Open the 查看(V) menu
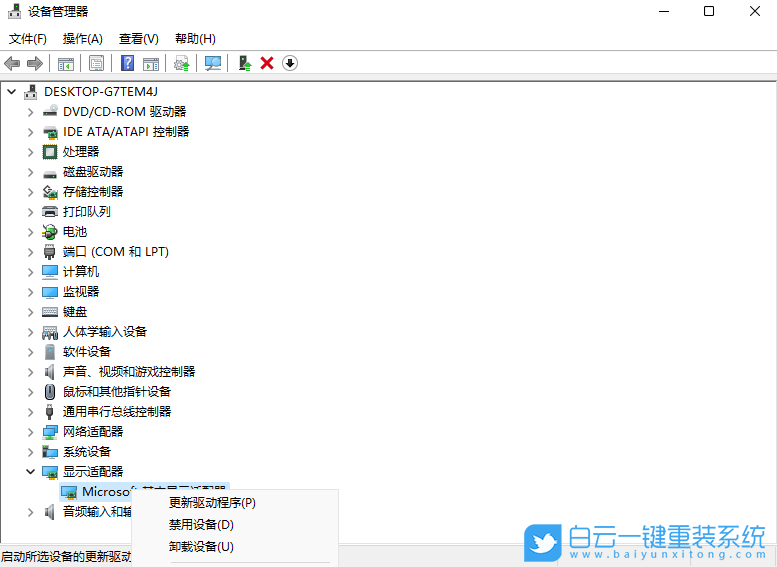Viewport: 777px width, 567px height. [139, 39]
